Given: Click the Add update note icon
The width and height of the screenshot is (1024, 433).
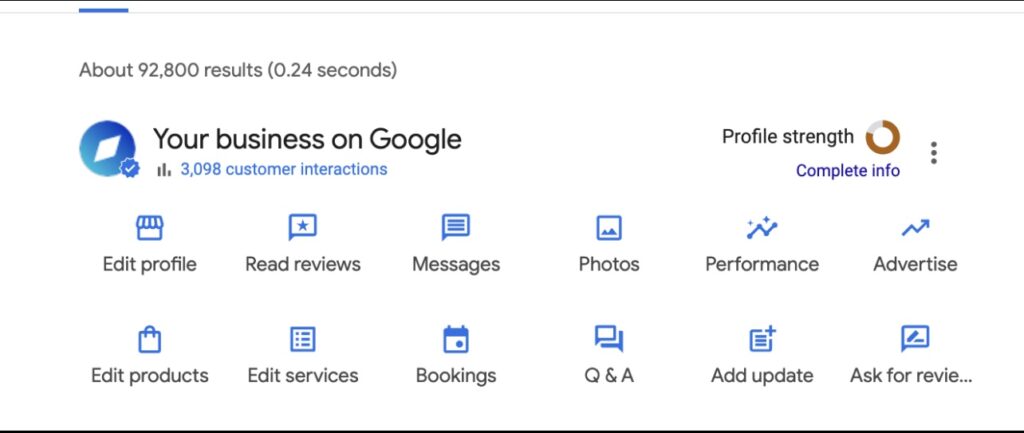Looking at the screenshot, I should pyautogui.click(x=762, y=339).
